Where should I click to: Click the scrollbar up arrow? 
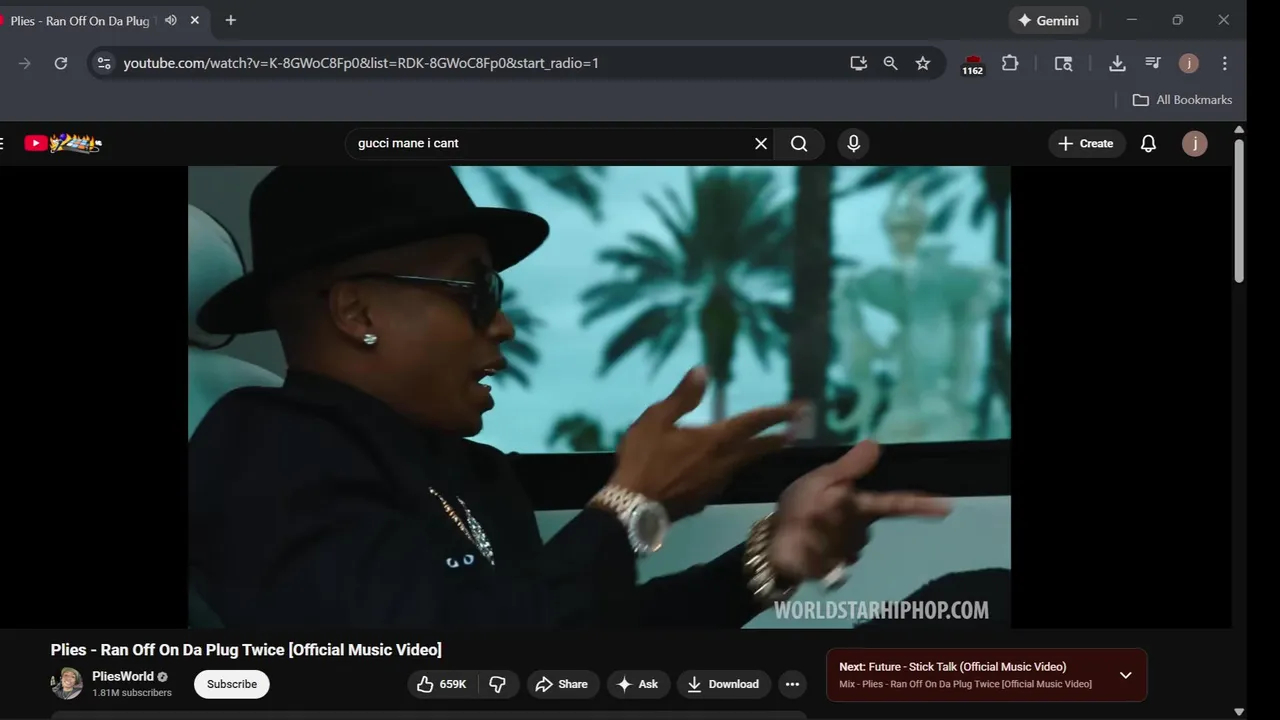[x=1239, y=130]
